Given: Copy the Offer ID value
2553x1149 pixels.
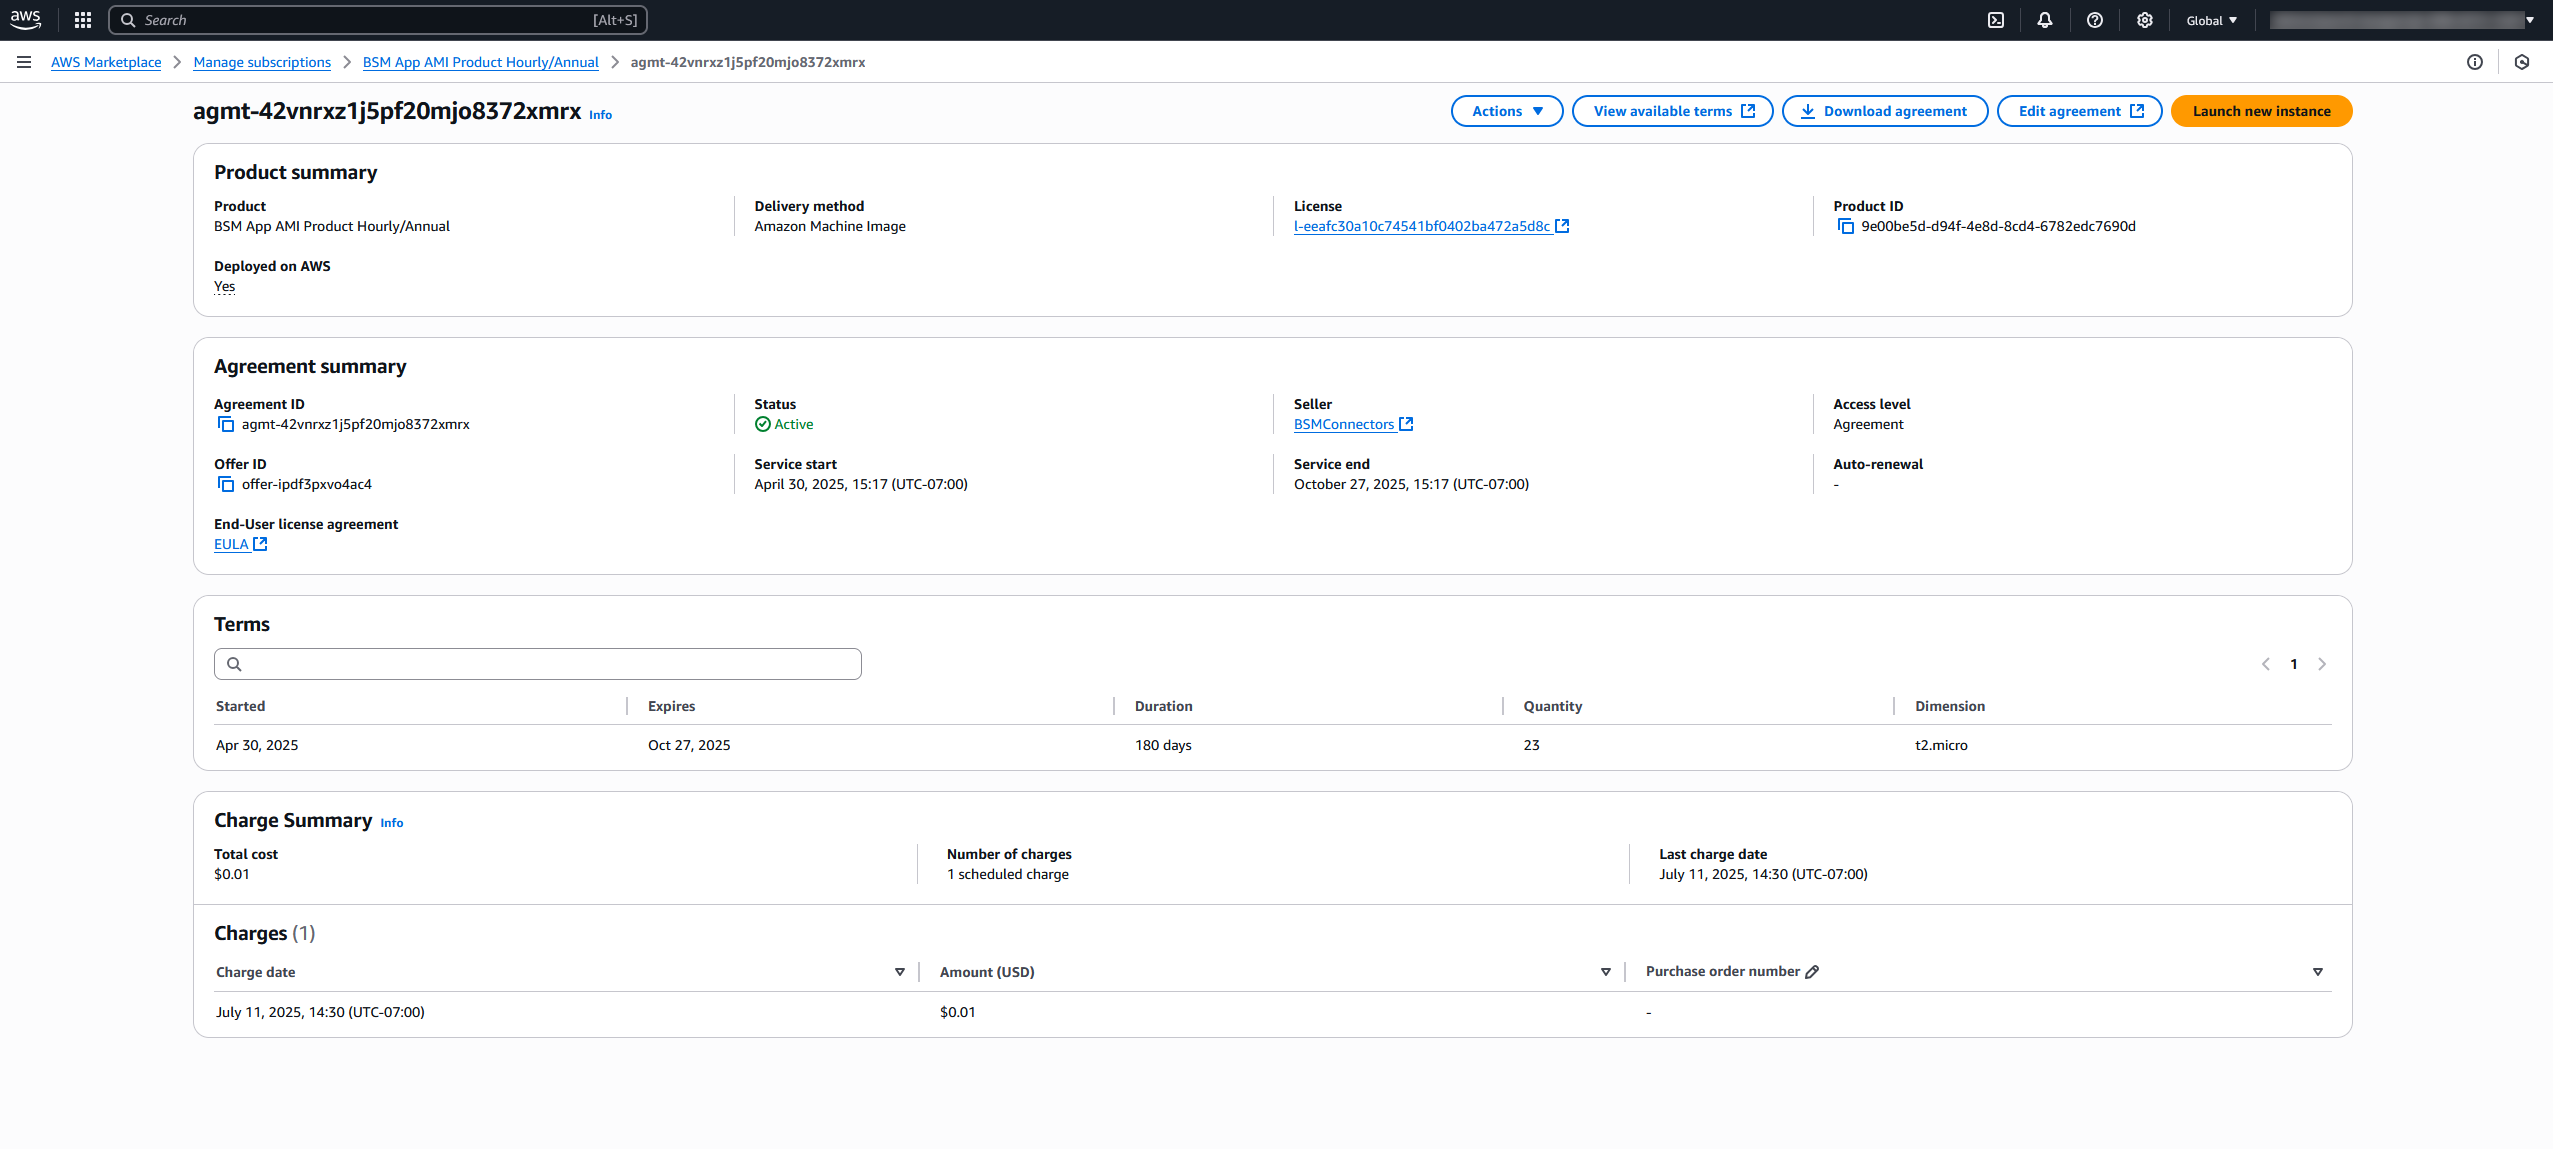Looking at the screenshot, I should click(x=226, y=485).
